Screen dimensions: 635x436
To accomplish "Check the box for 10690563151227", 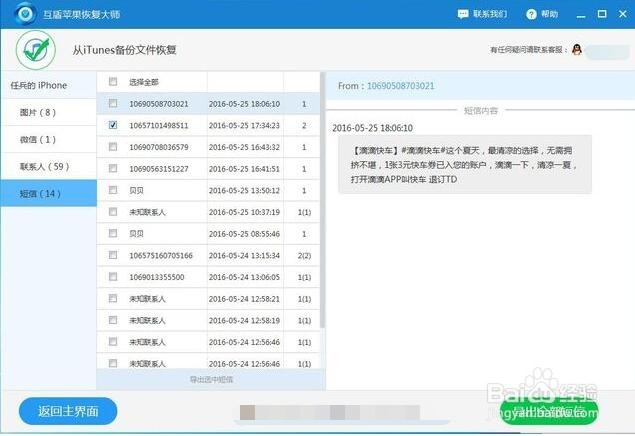I will [113, 168].
